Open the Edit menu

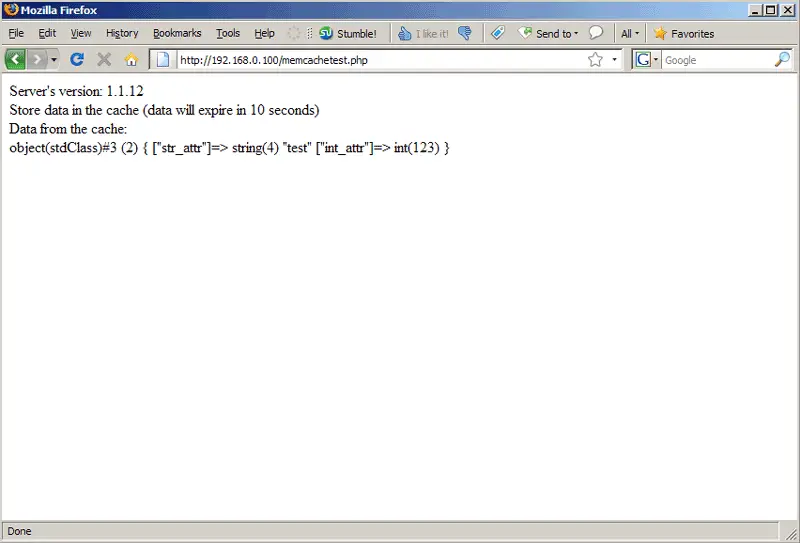click(x=47, y=33)
